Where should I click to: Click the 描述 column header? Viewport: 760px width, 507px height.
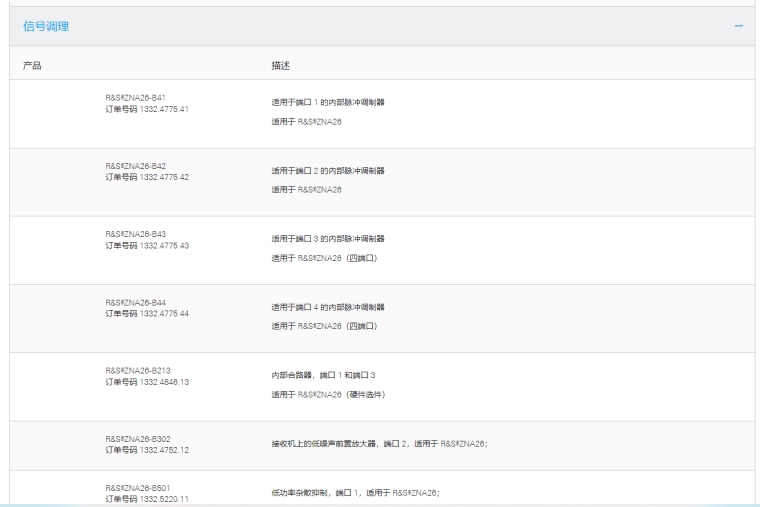tap(280, 65)
